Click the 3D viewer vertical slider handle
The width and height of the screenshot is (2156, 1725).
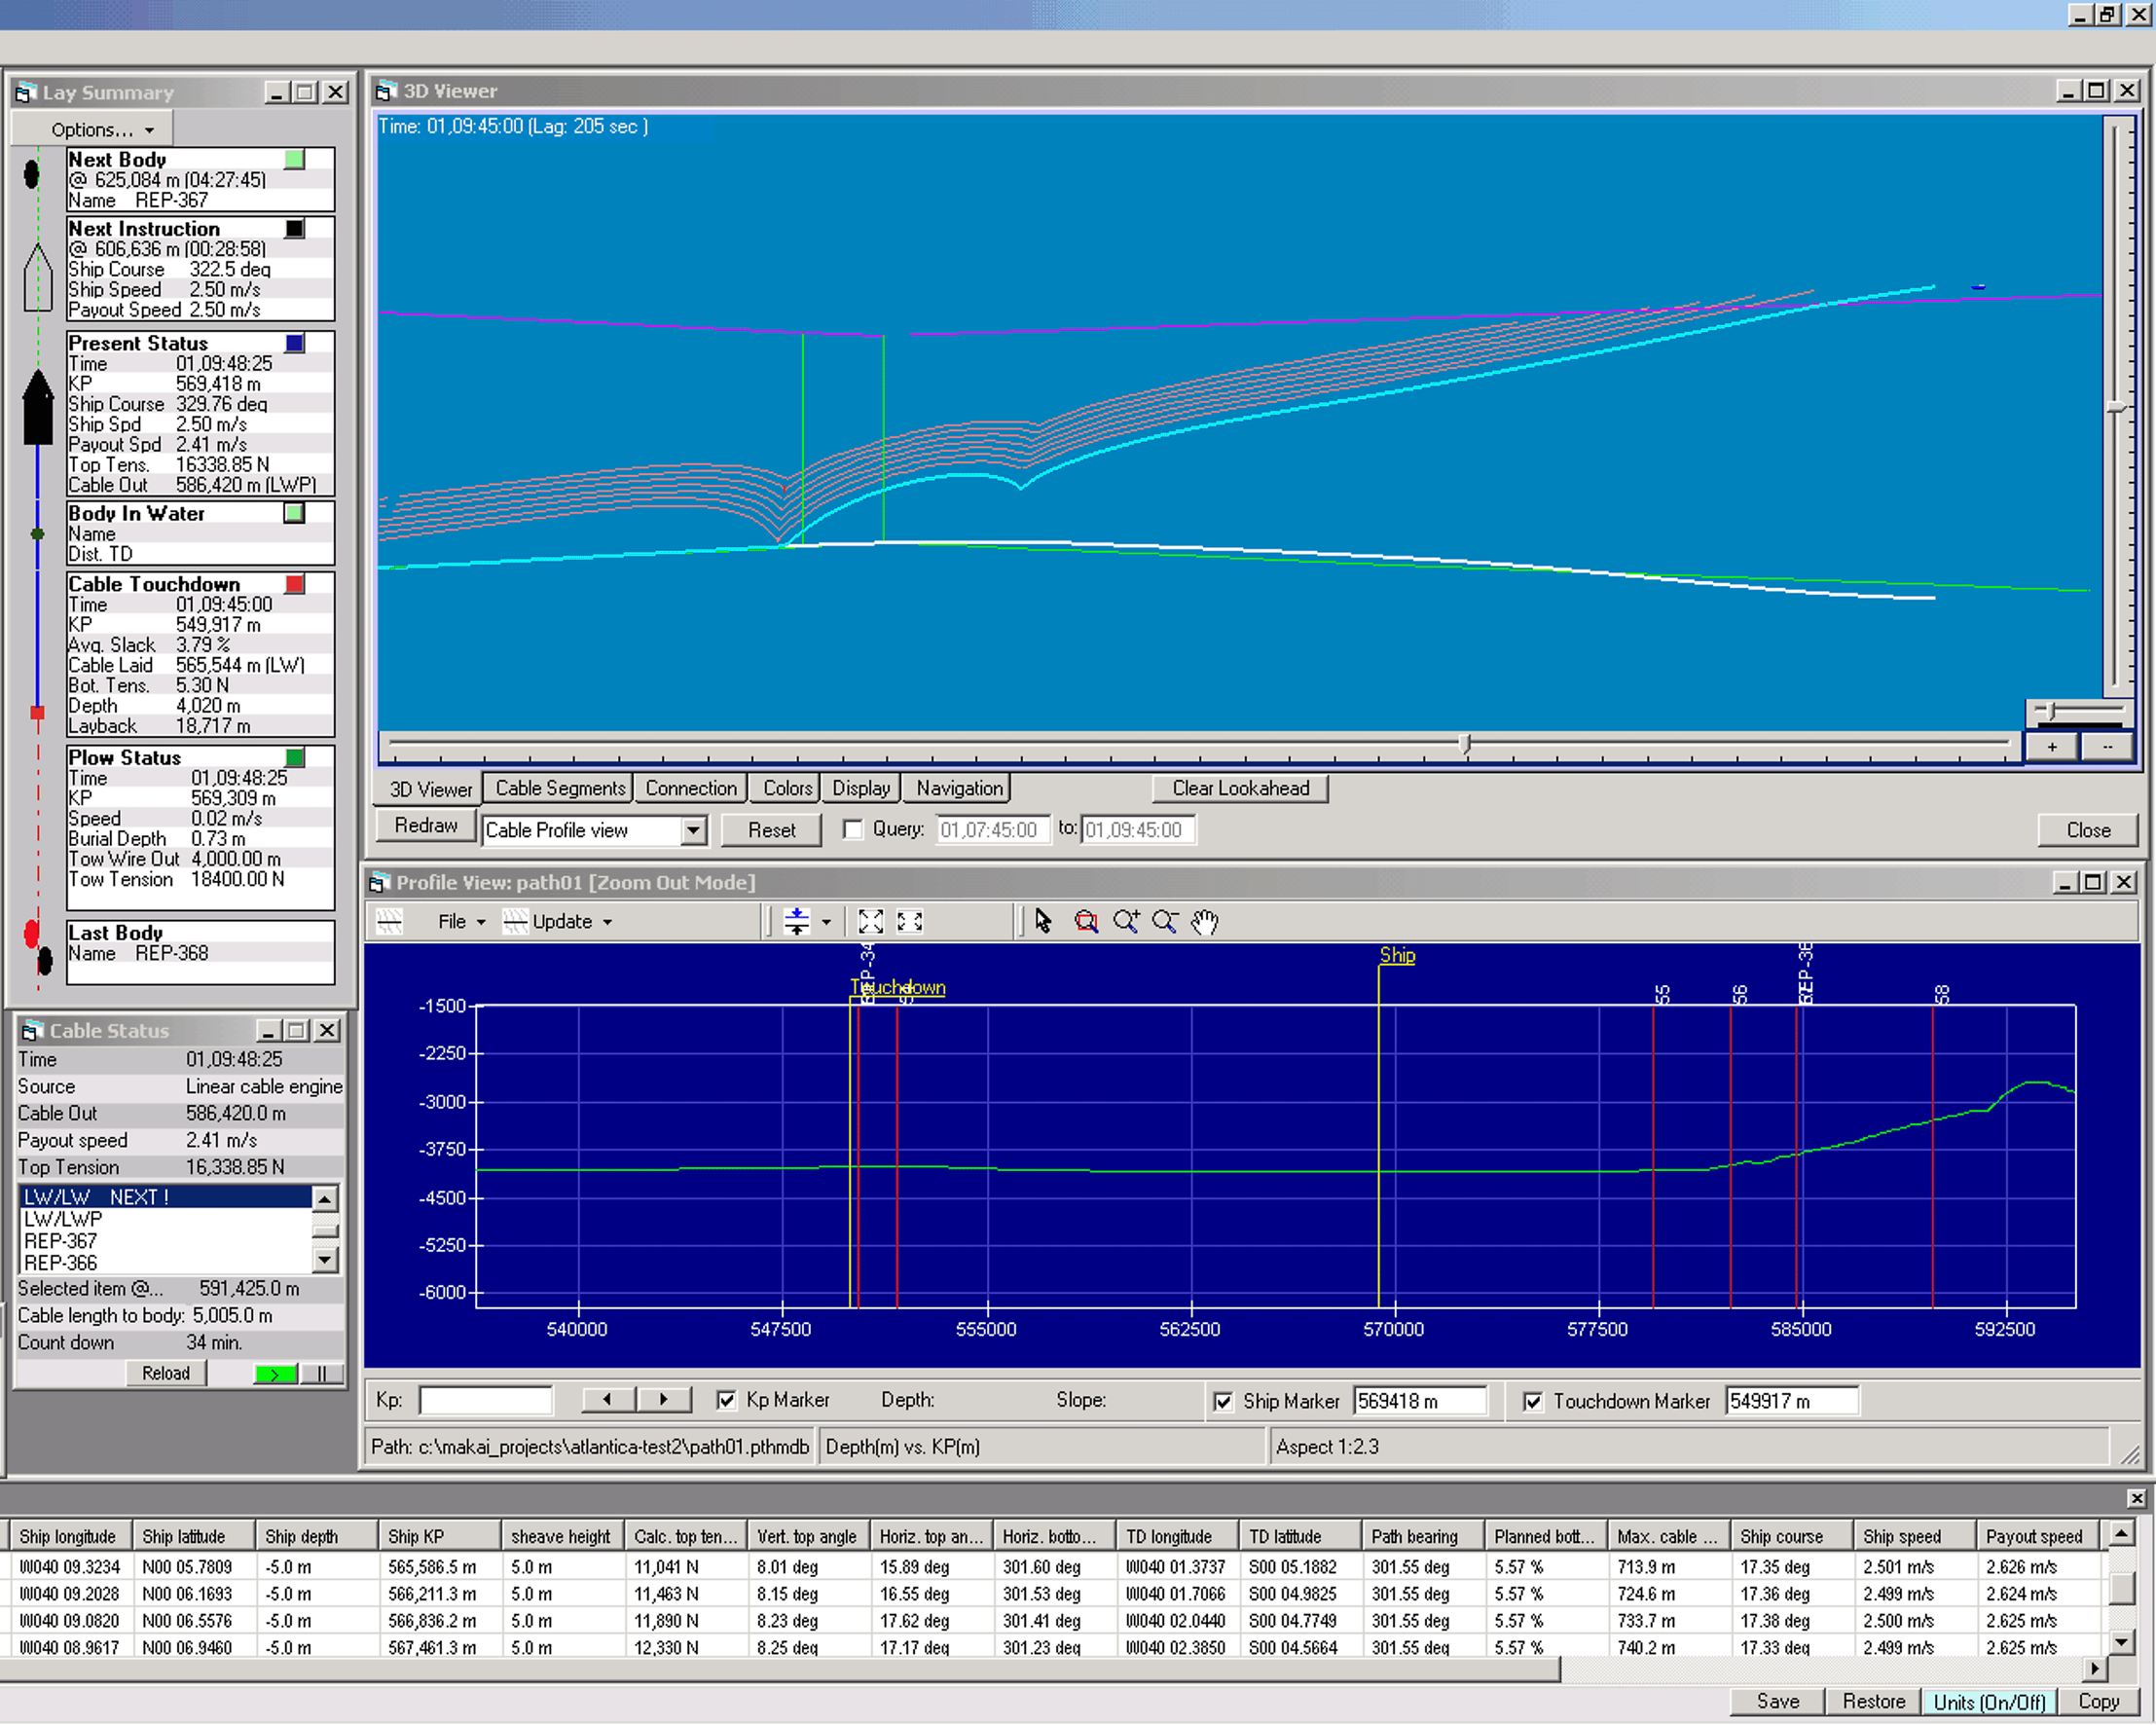2116,407
